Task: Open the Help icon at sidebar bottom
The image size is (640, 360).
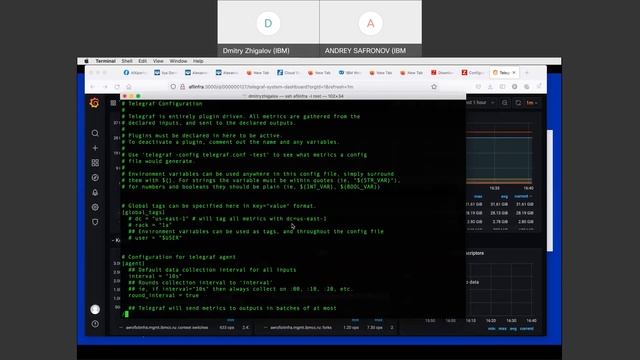Action: [95, 324]
